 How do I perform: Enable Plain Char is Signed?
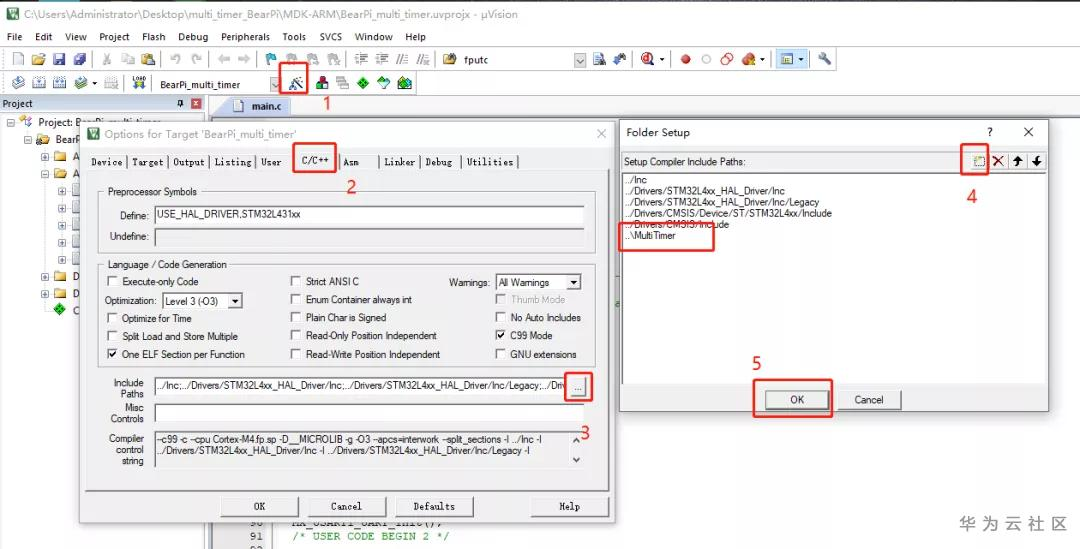295,318
